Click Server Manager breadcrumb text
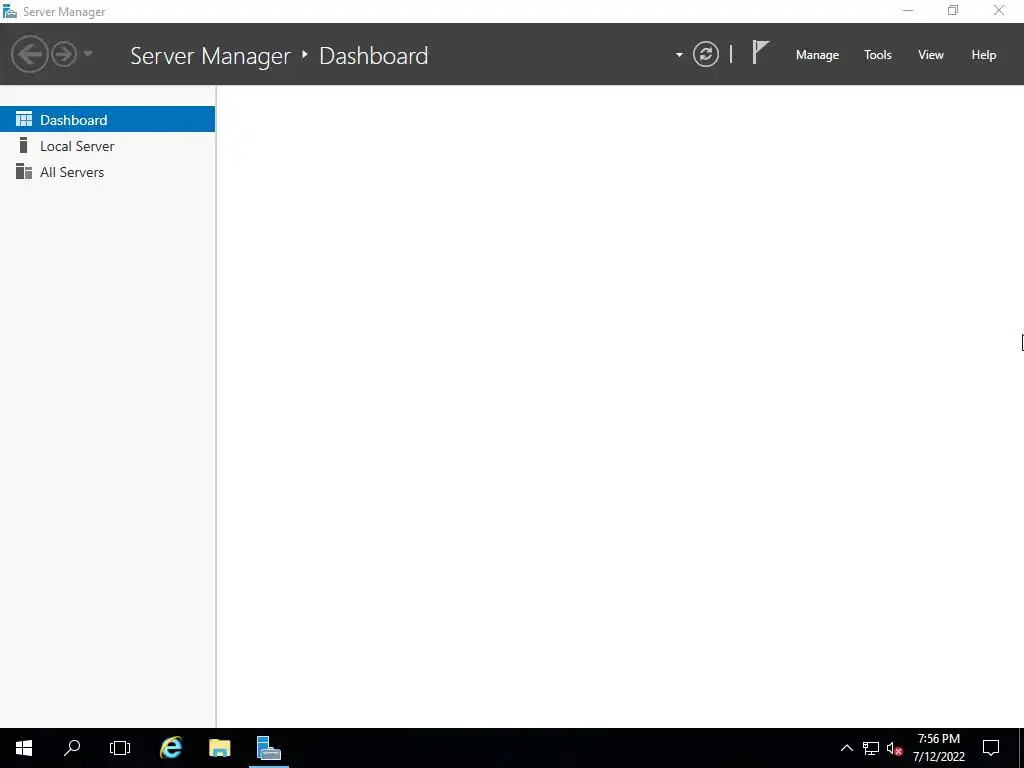 (210, 56)
